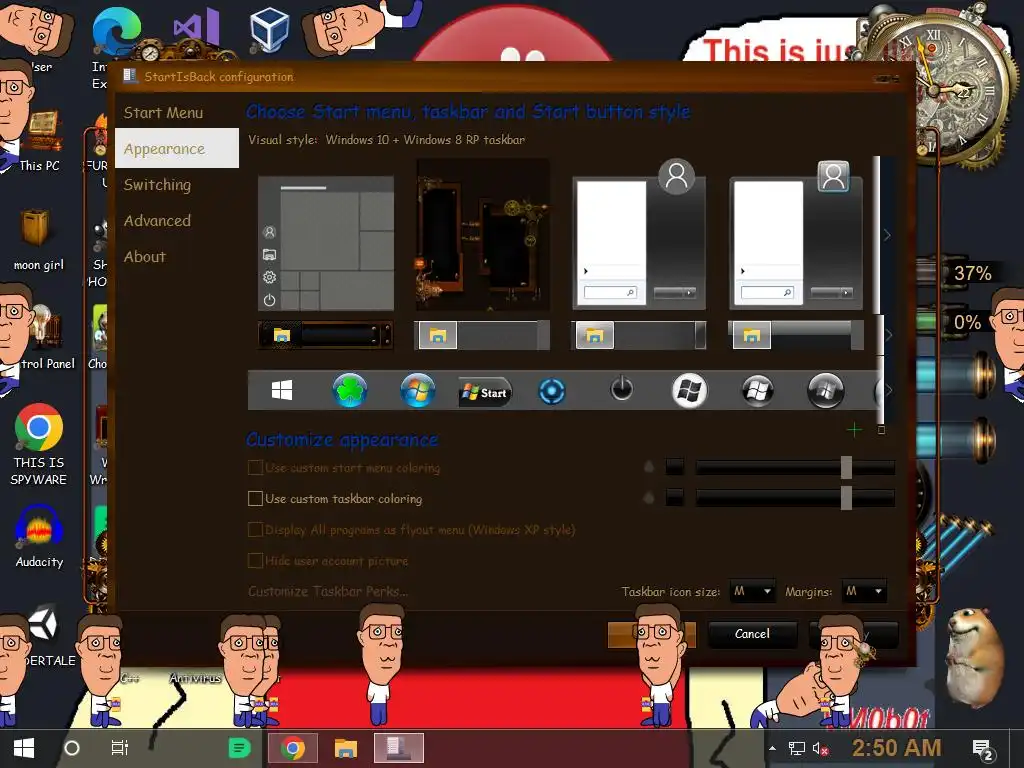Viewport: 1024px width, 768px height.
Task: Open the network tray icon
Action: 797,749
